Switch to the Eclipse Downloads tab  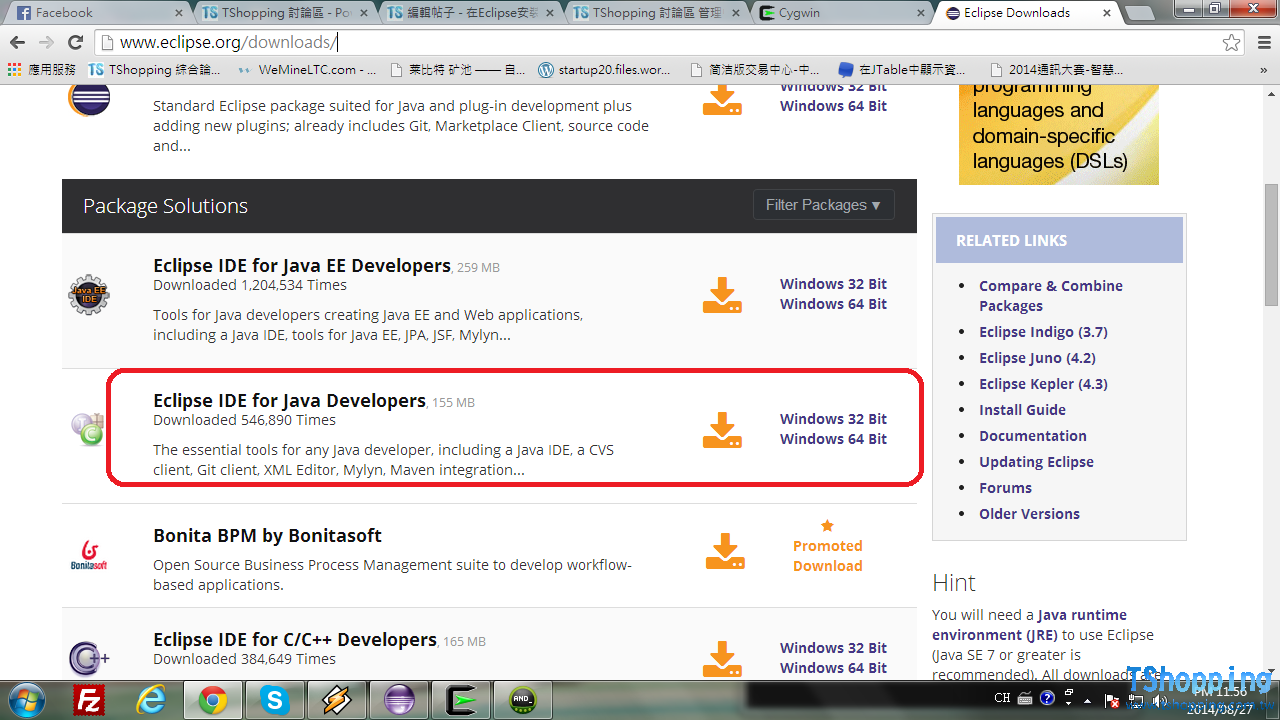pos(1029,13)
